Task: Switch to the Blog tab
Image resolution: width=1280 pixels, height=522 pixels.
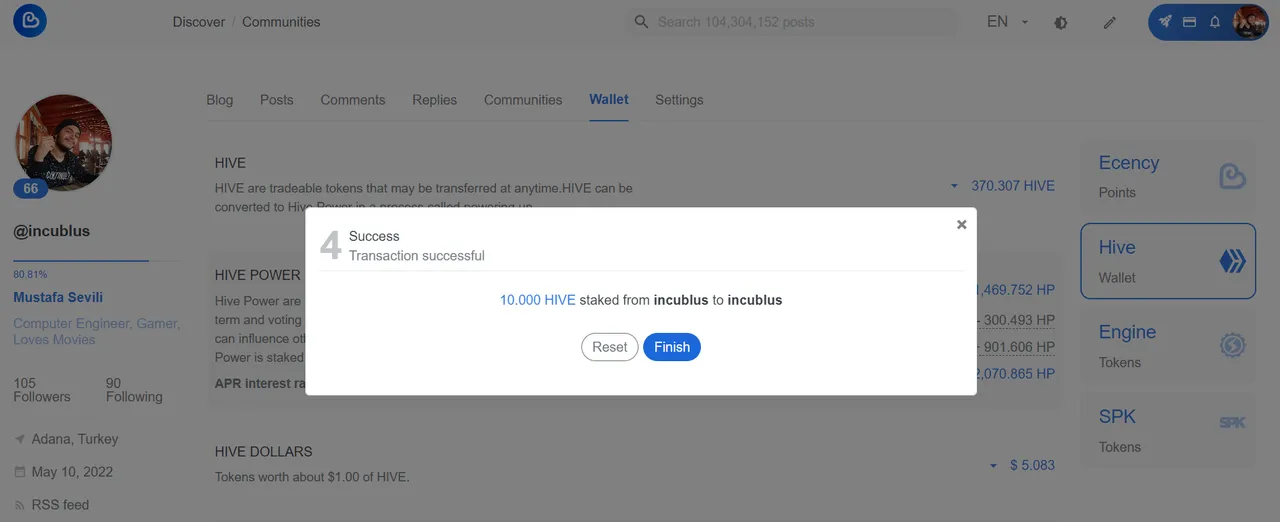Action: click(x=220, y=100)
